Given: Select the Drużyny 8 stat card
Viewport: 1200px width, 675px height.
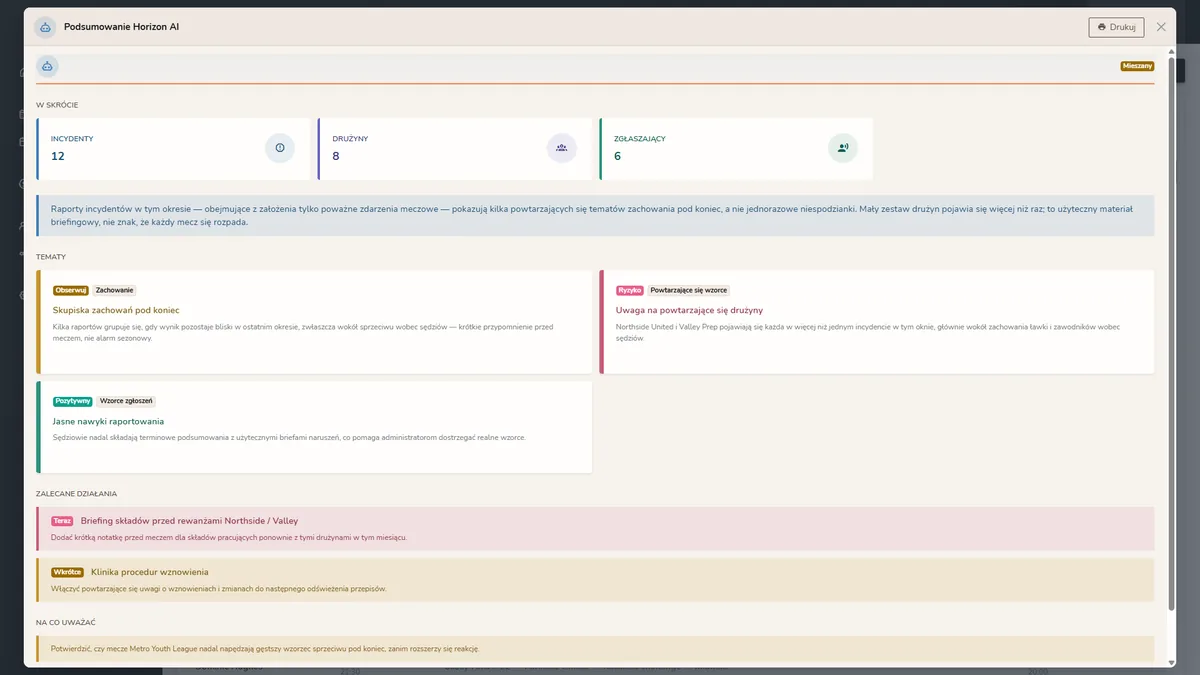Looking at the screenshot, I should point(455,149).
